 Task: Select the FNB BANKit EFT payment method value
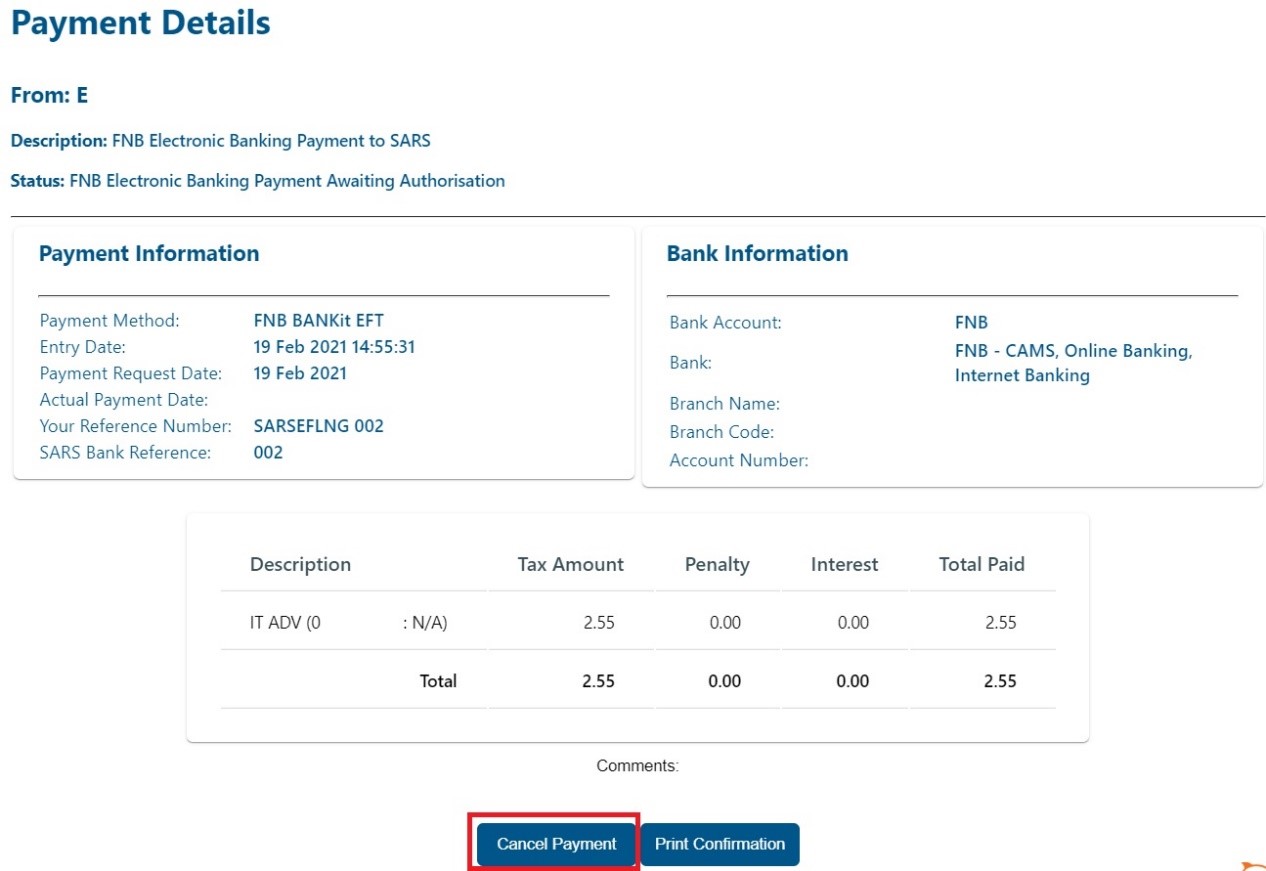(318, 321)
